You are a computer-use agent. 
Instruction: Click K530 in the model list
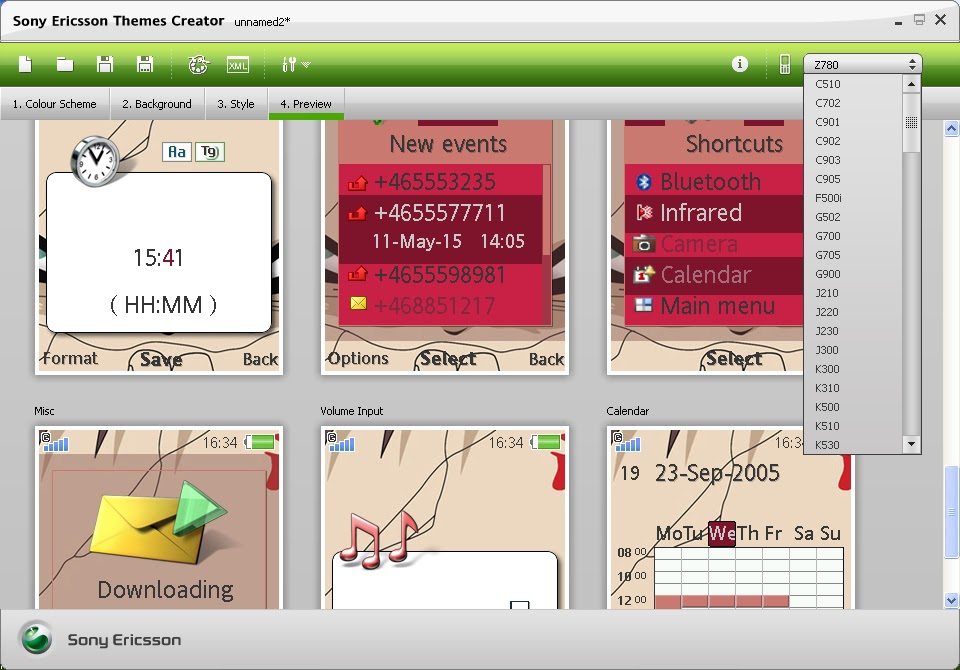853,445
